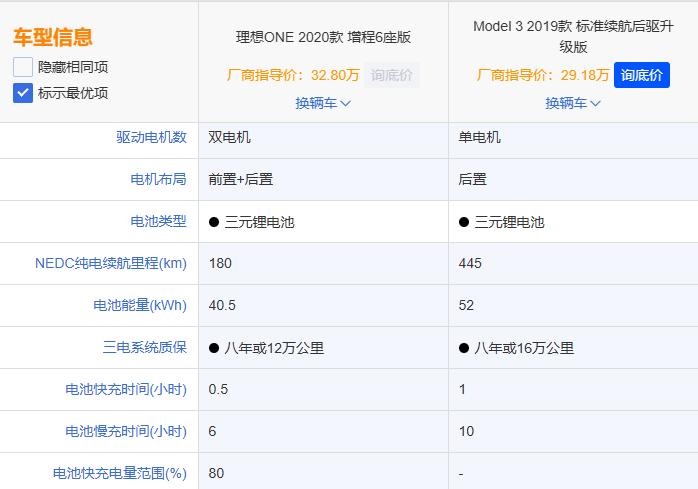Select the 445 range value
This screenshot has width=698, height=489.
tap(470, 263)
